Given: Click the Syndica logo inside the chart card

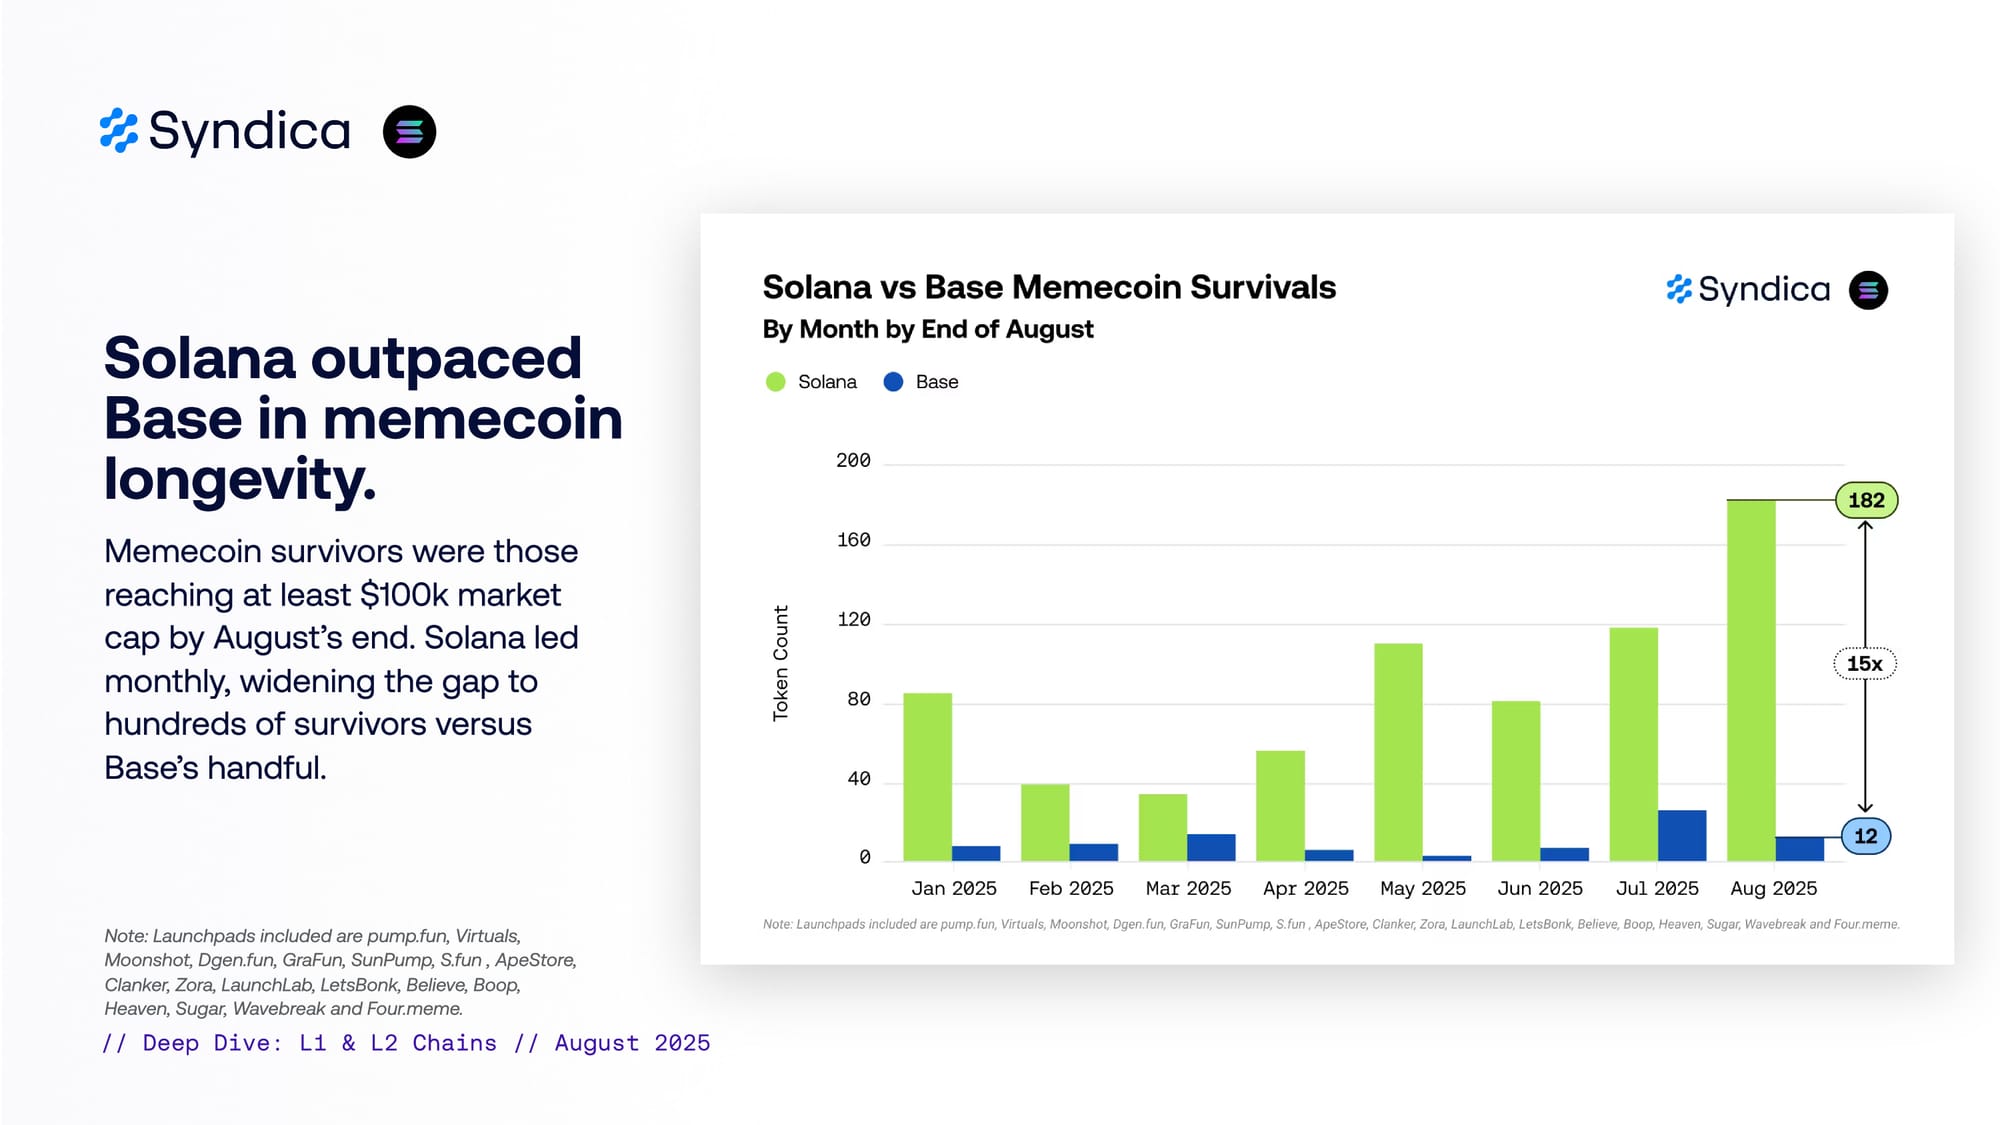Looking at the screenshot, I should click(1748, 290).
